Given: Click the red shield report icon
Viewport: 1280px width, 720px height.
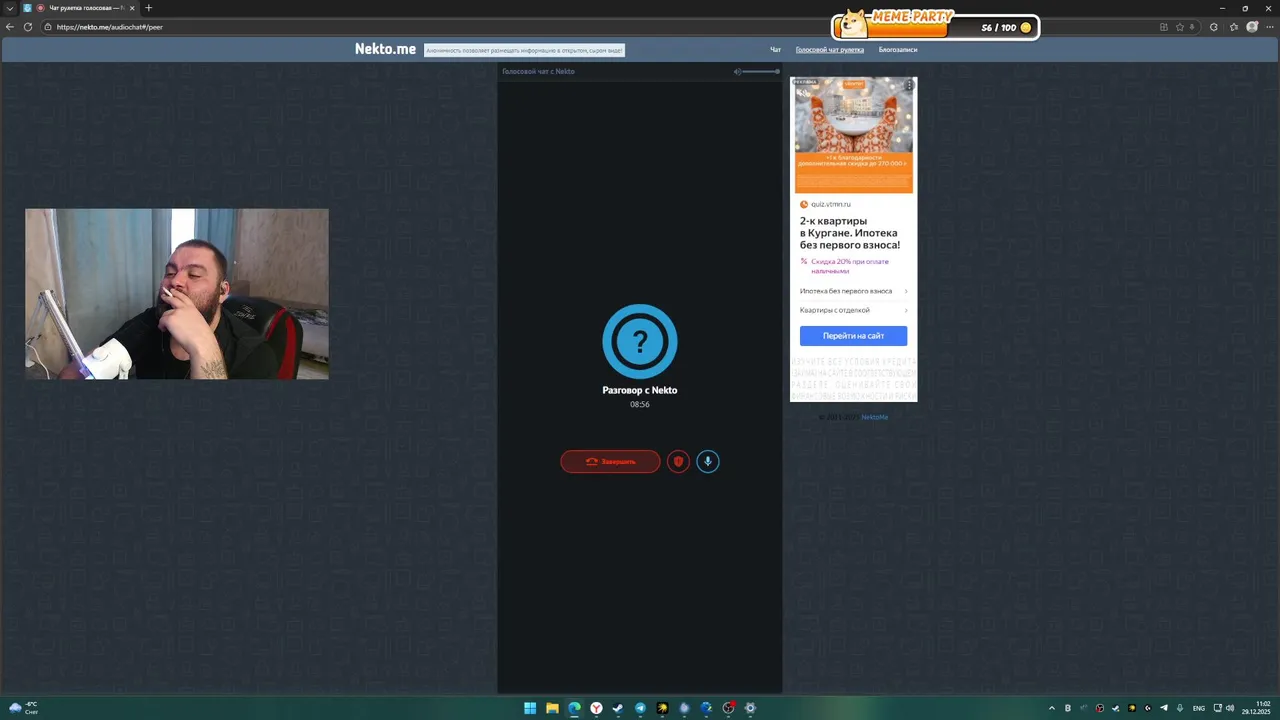Looking at the screenshot, I should click(x=678, y=461).
